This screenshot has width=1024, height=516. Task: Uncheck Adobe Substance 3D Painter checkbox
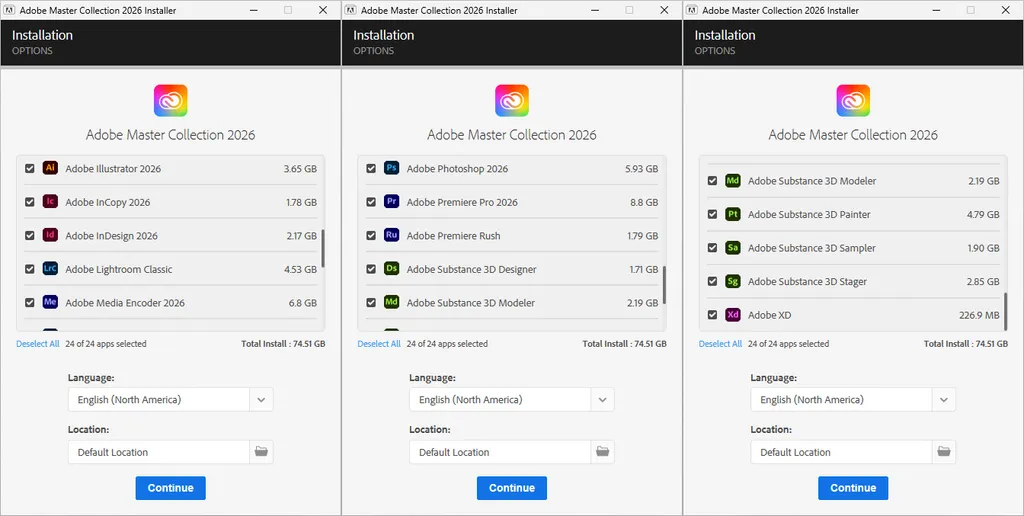(712, 214)
